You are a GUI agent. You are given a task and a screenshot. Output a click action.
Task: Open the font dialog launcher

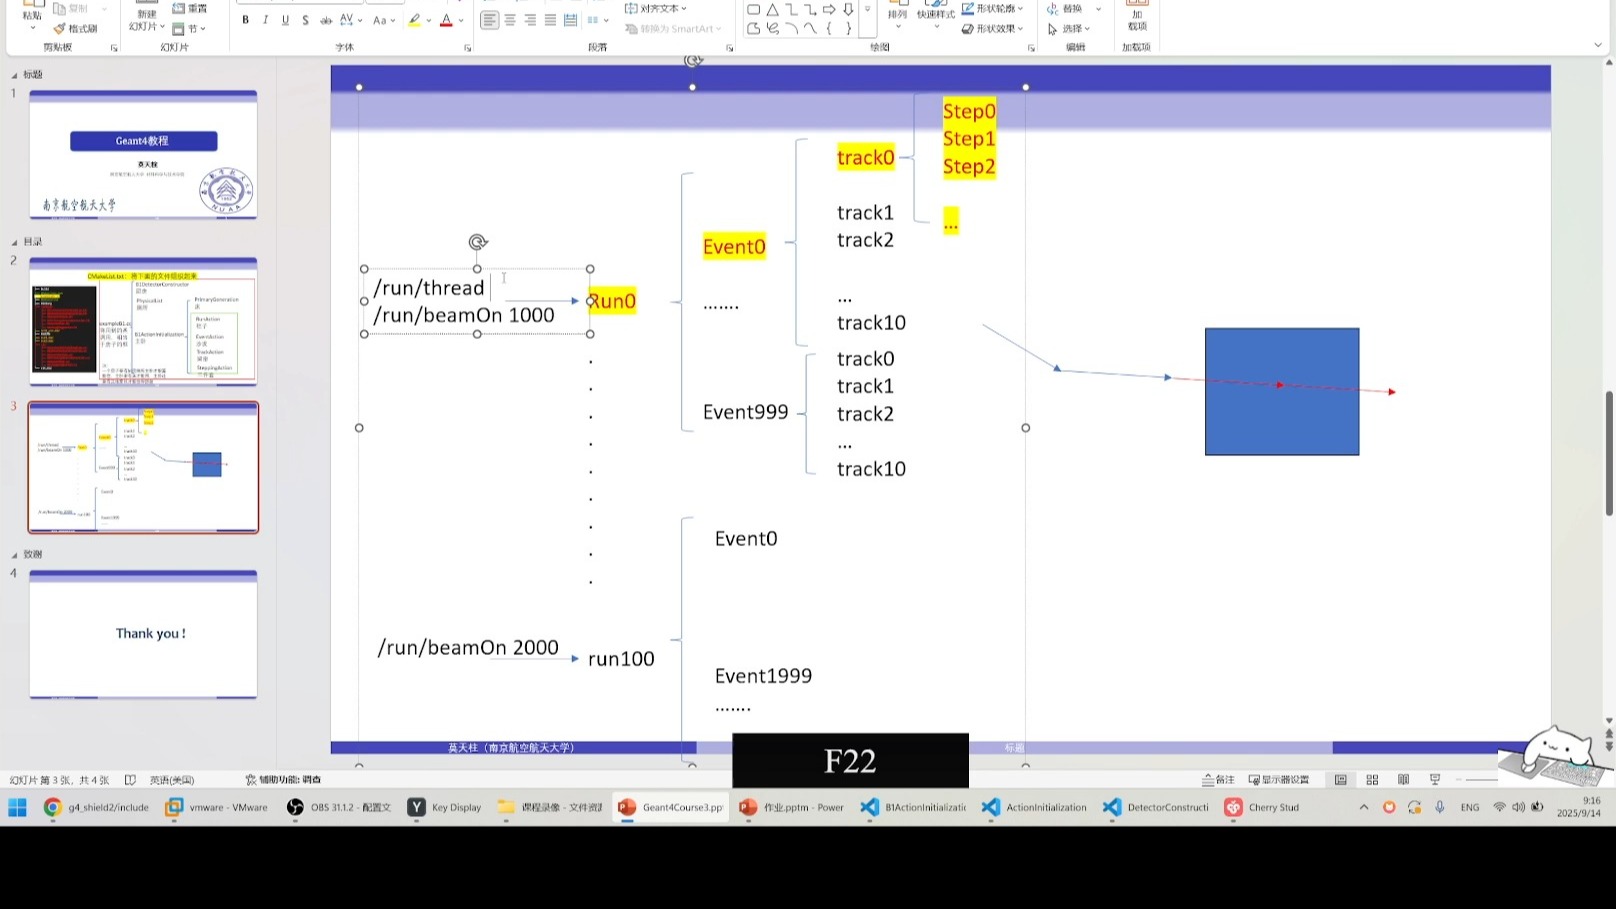point(468,48)
